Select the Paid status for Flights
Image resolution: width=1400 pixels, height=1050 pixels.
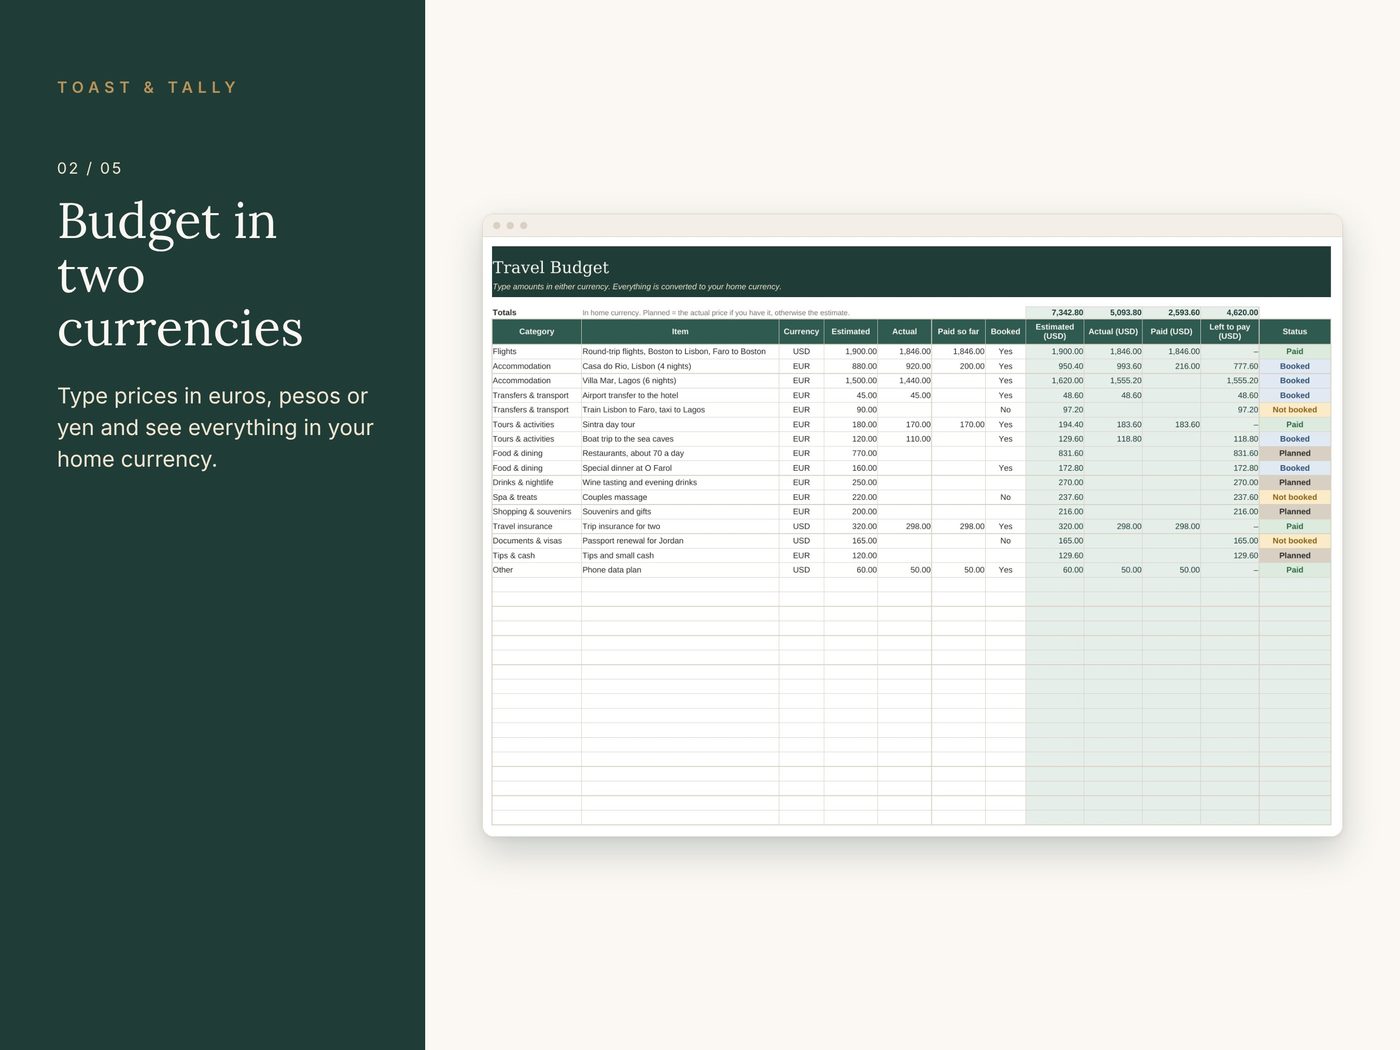(1294, 352)
